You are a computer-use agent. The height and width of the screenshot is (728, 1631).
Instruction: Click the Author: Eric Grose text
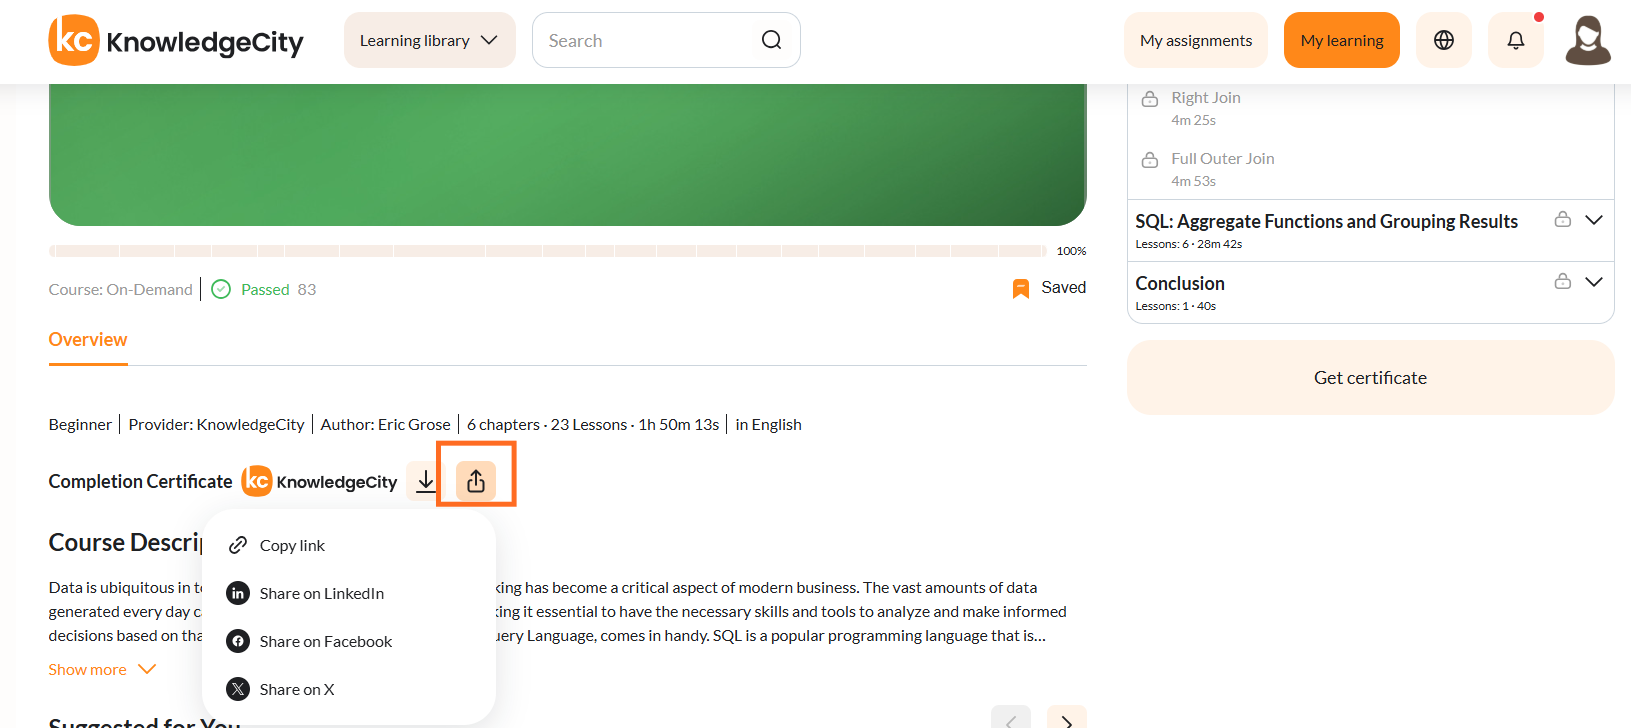click(x=385, y=424)
